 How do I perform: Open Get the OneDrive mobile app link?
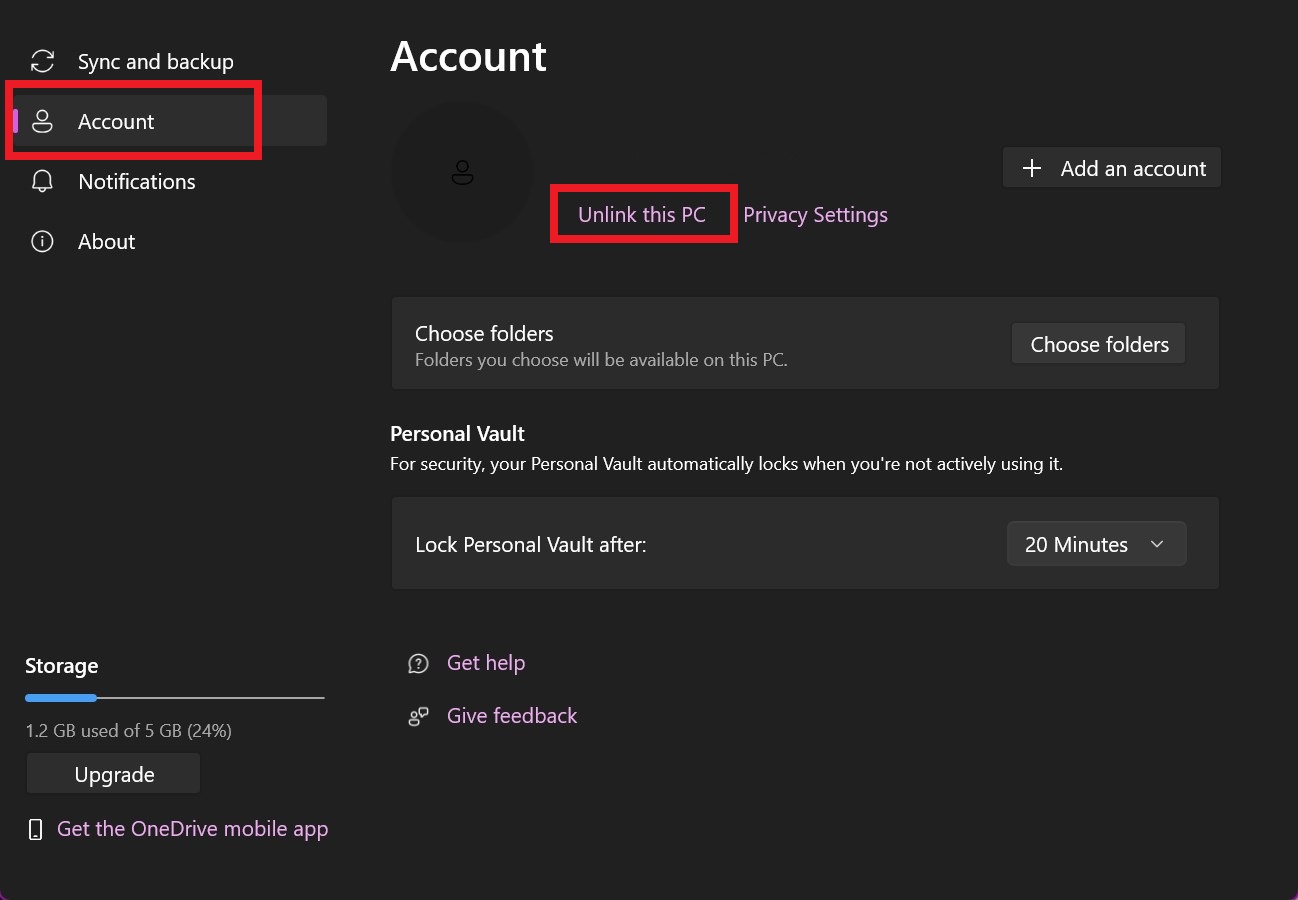[193, 829]
